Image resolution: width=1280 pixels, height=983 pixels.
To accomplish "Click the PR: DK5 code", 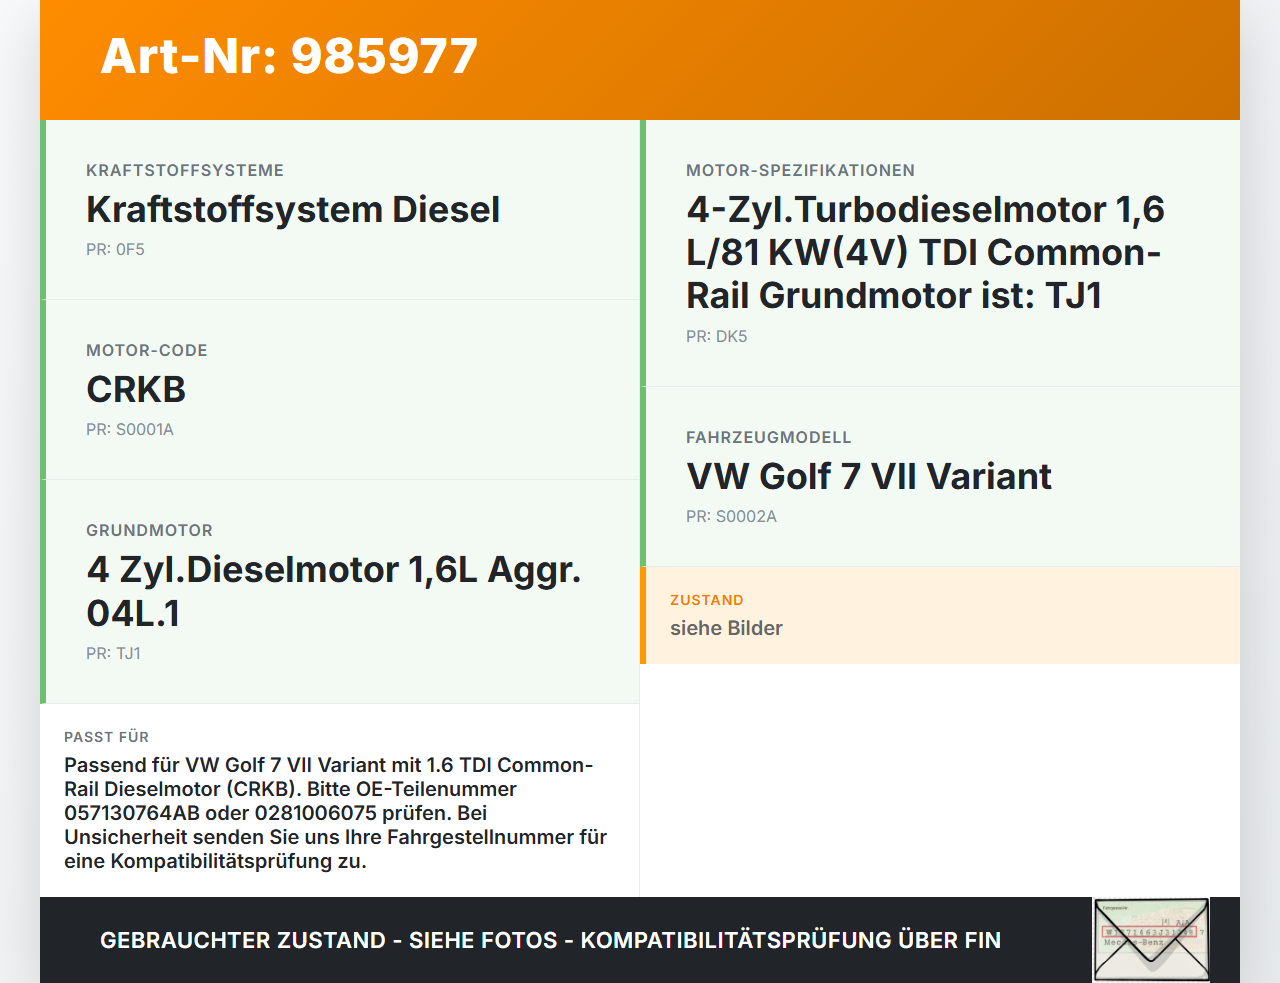I will (x=716, y=337).
